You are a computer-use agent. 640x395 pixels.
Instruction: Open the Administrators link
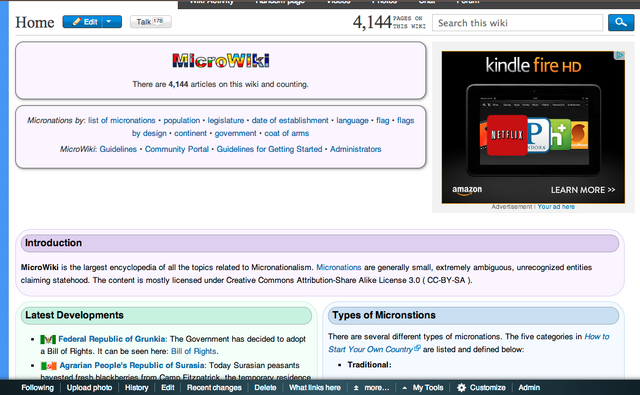point(356,149)
